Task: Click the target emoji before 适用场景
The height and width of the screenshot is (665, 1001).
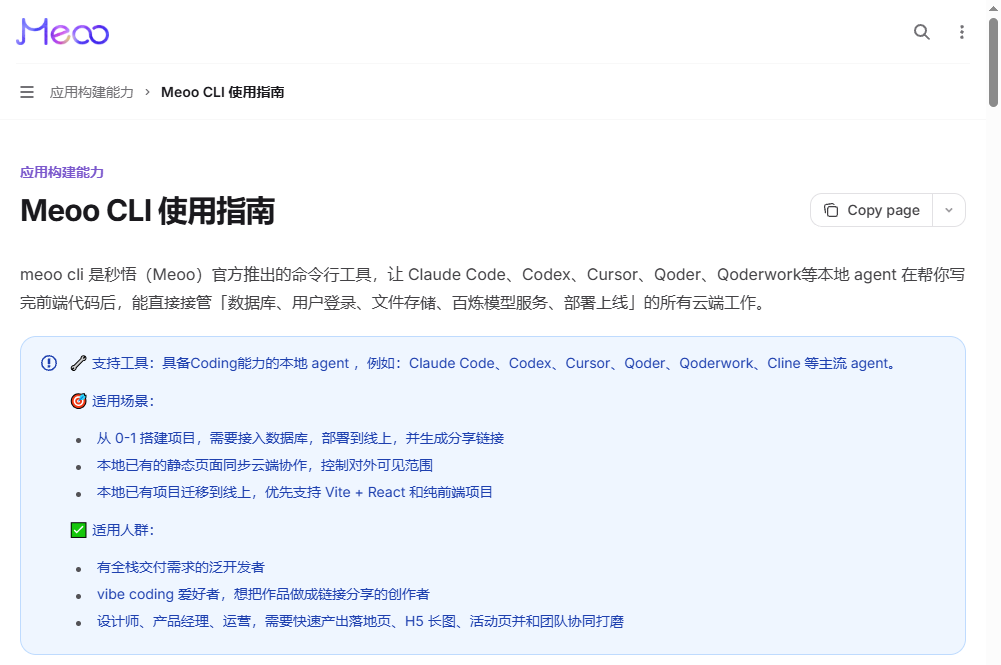Action: coord(79,401)
